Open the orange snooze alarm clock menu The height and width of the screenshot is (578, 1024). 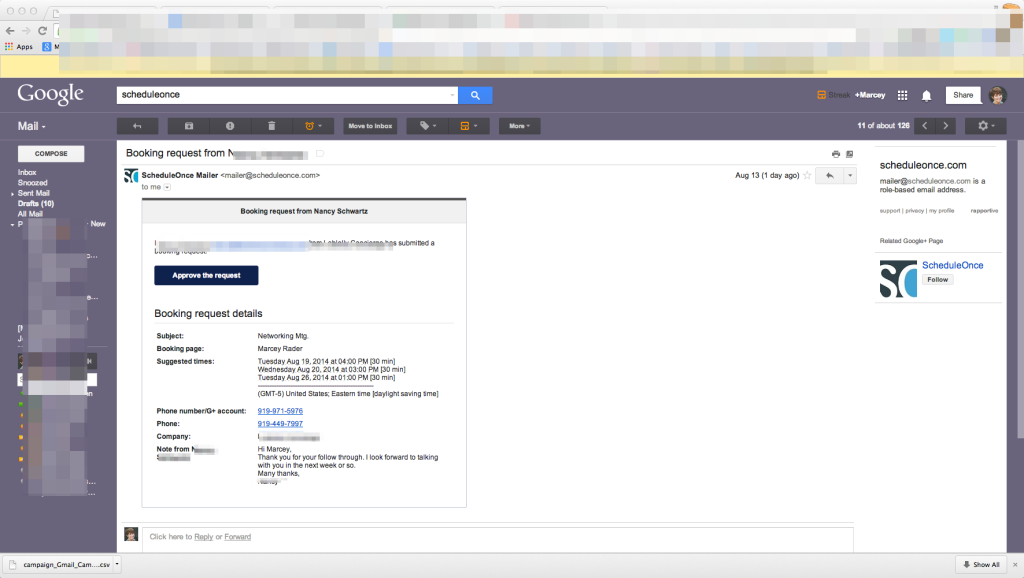point(313,126)
